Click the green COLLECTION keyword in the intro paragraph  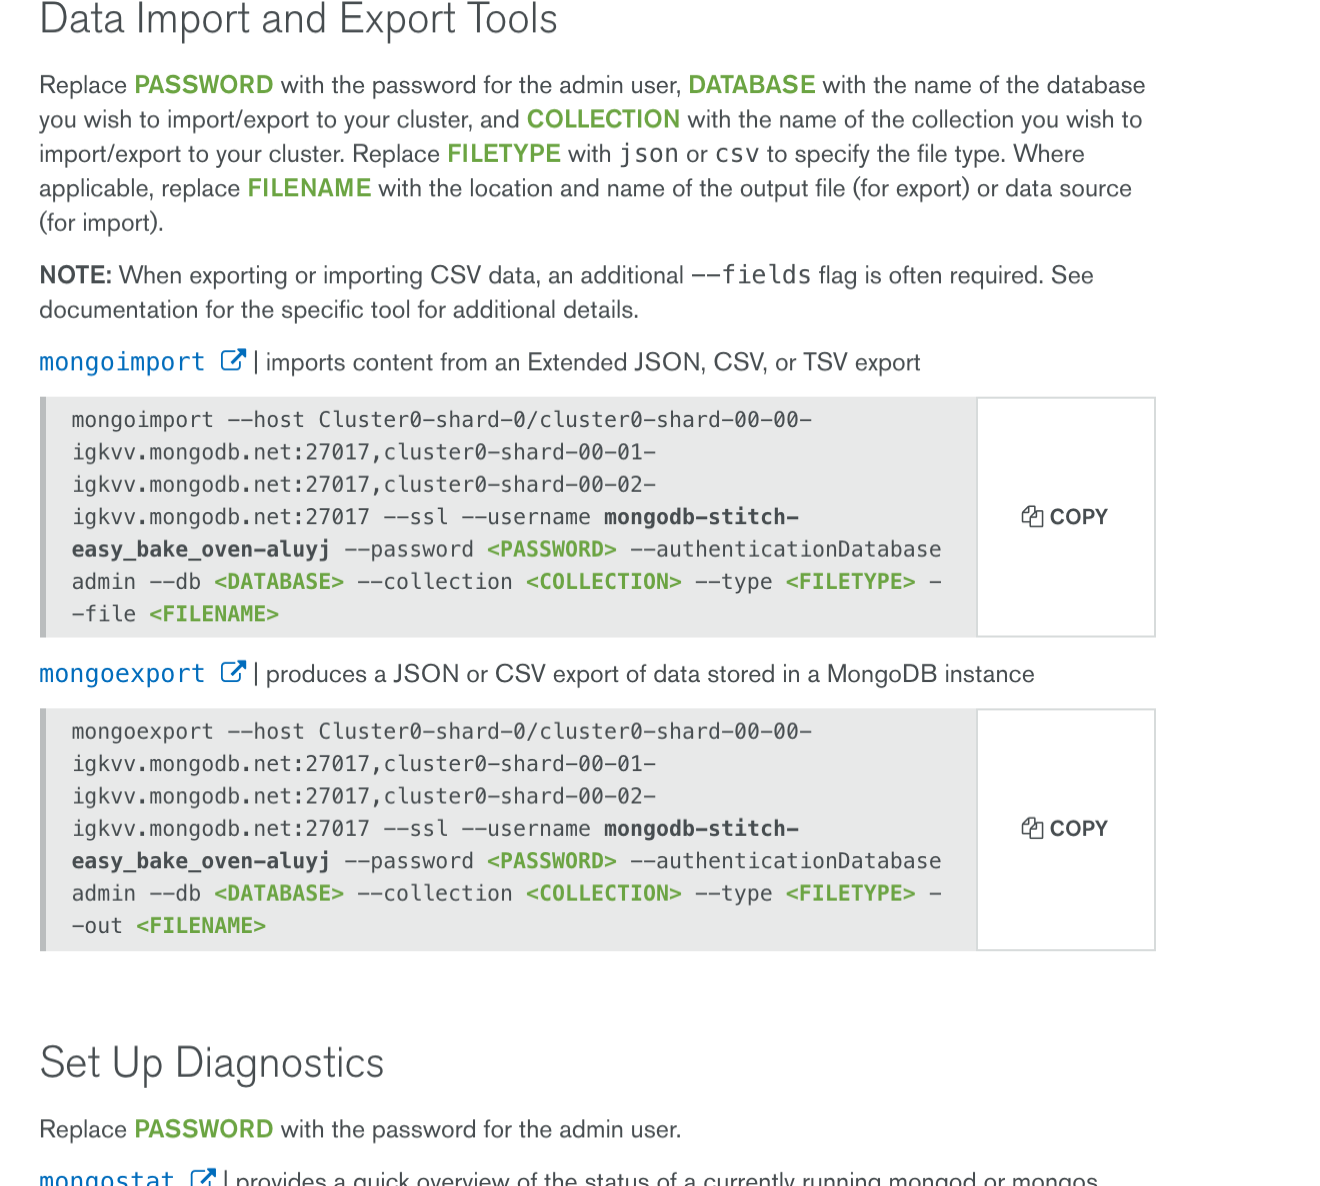603,119
